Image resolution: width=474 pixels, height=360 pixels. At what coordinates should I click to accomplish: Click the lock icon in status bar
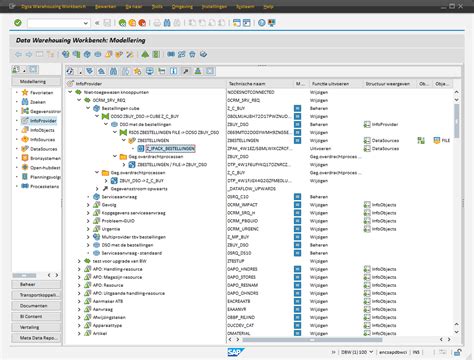coord(458,352)
